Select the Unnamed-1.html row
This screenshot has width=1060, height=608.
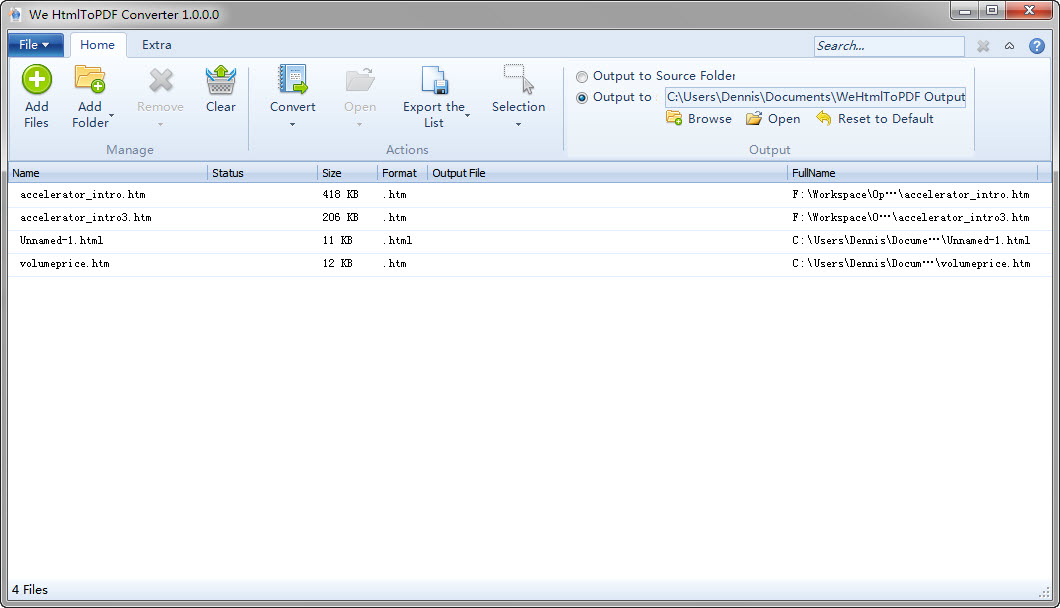[529, 241]
